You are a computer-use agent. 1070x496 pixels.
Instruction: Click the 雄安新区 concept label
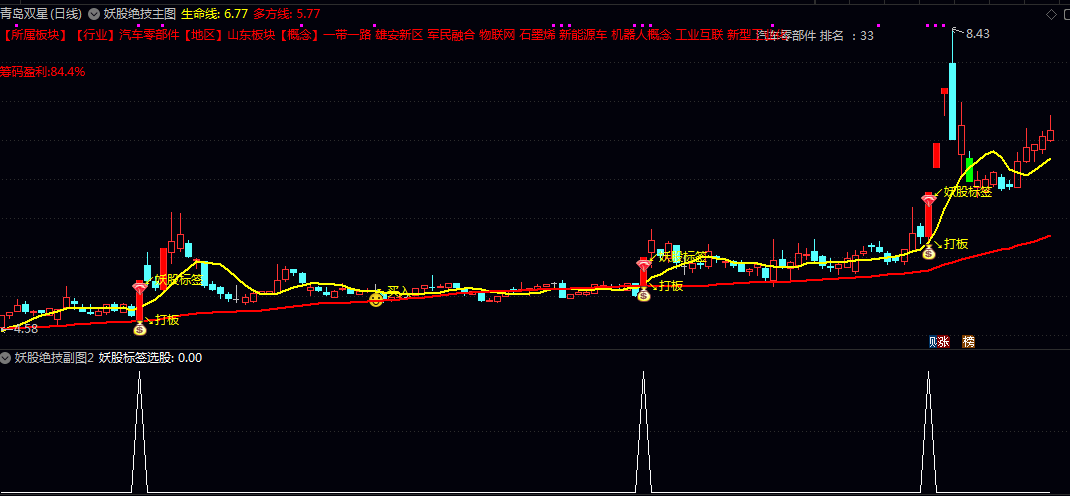coord(399,35)
